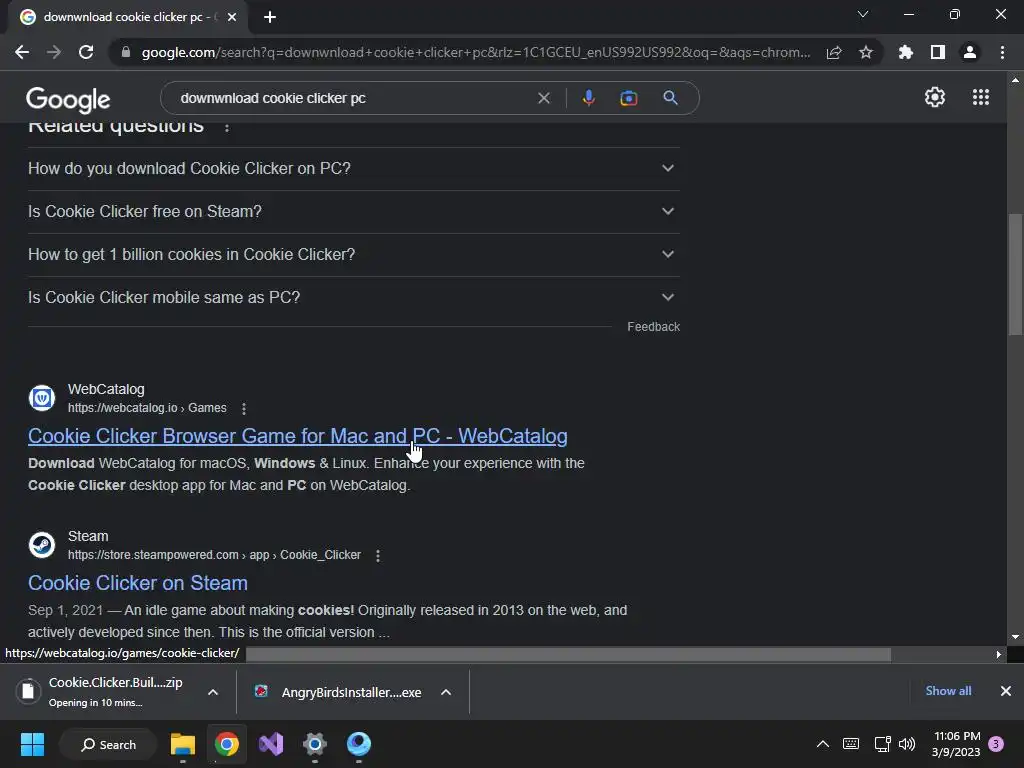1024x768 pixels.
Task: Open Steam result options menu
Action: pos(377,555)
